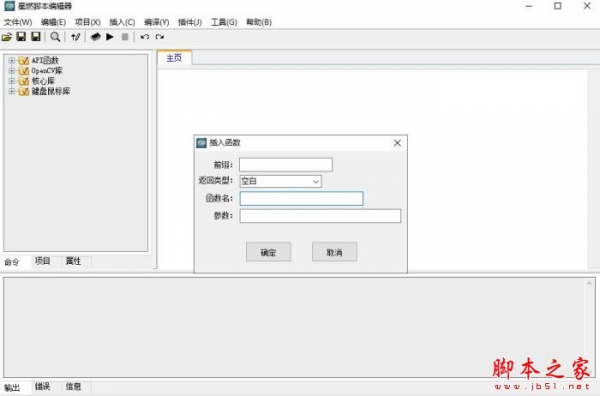Open the 编辑(E) menu
This screenshot has width=600, height=396.
[53, 22]
